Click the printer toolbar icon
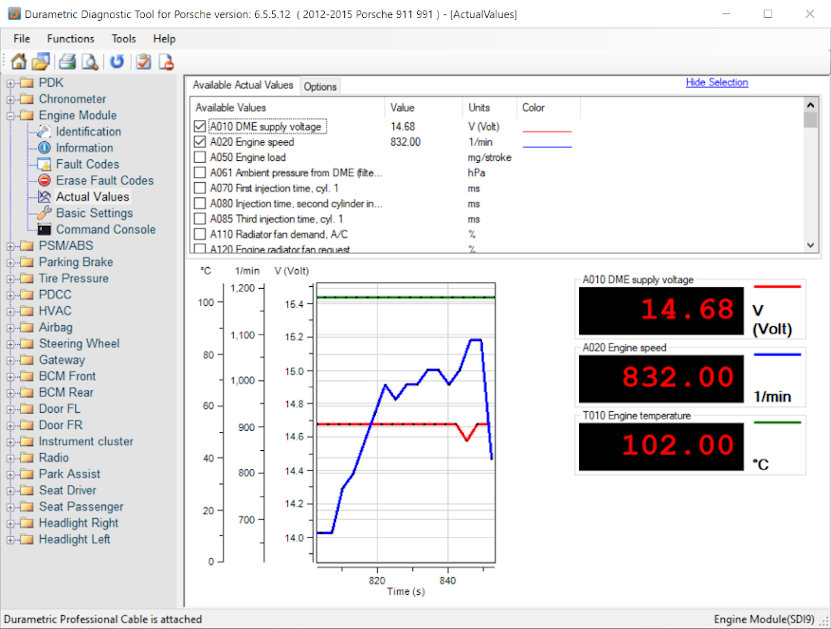Image resolution: width=831 pixels, height=629 pixels. [x=67, y=61]
